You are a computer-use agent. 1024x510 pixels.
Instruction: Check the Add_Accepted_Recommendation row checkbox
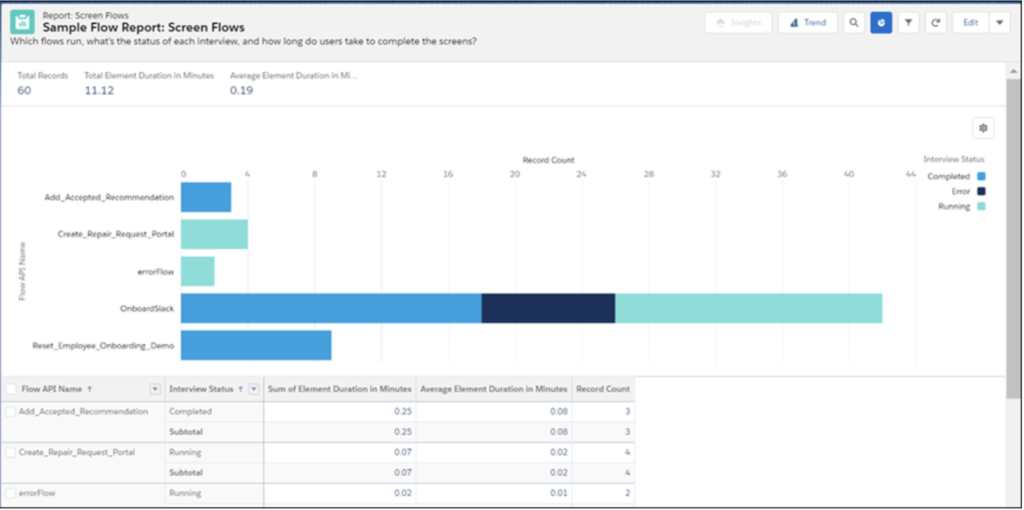11,412
